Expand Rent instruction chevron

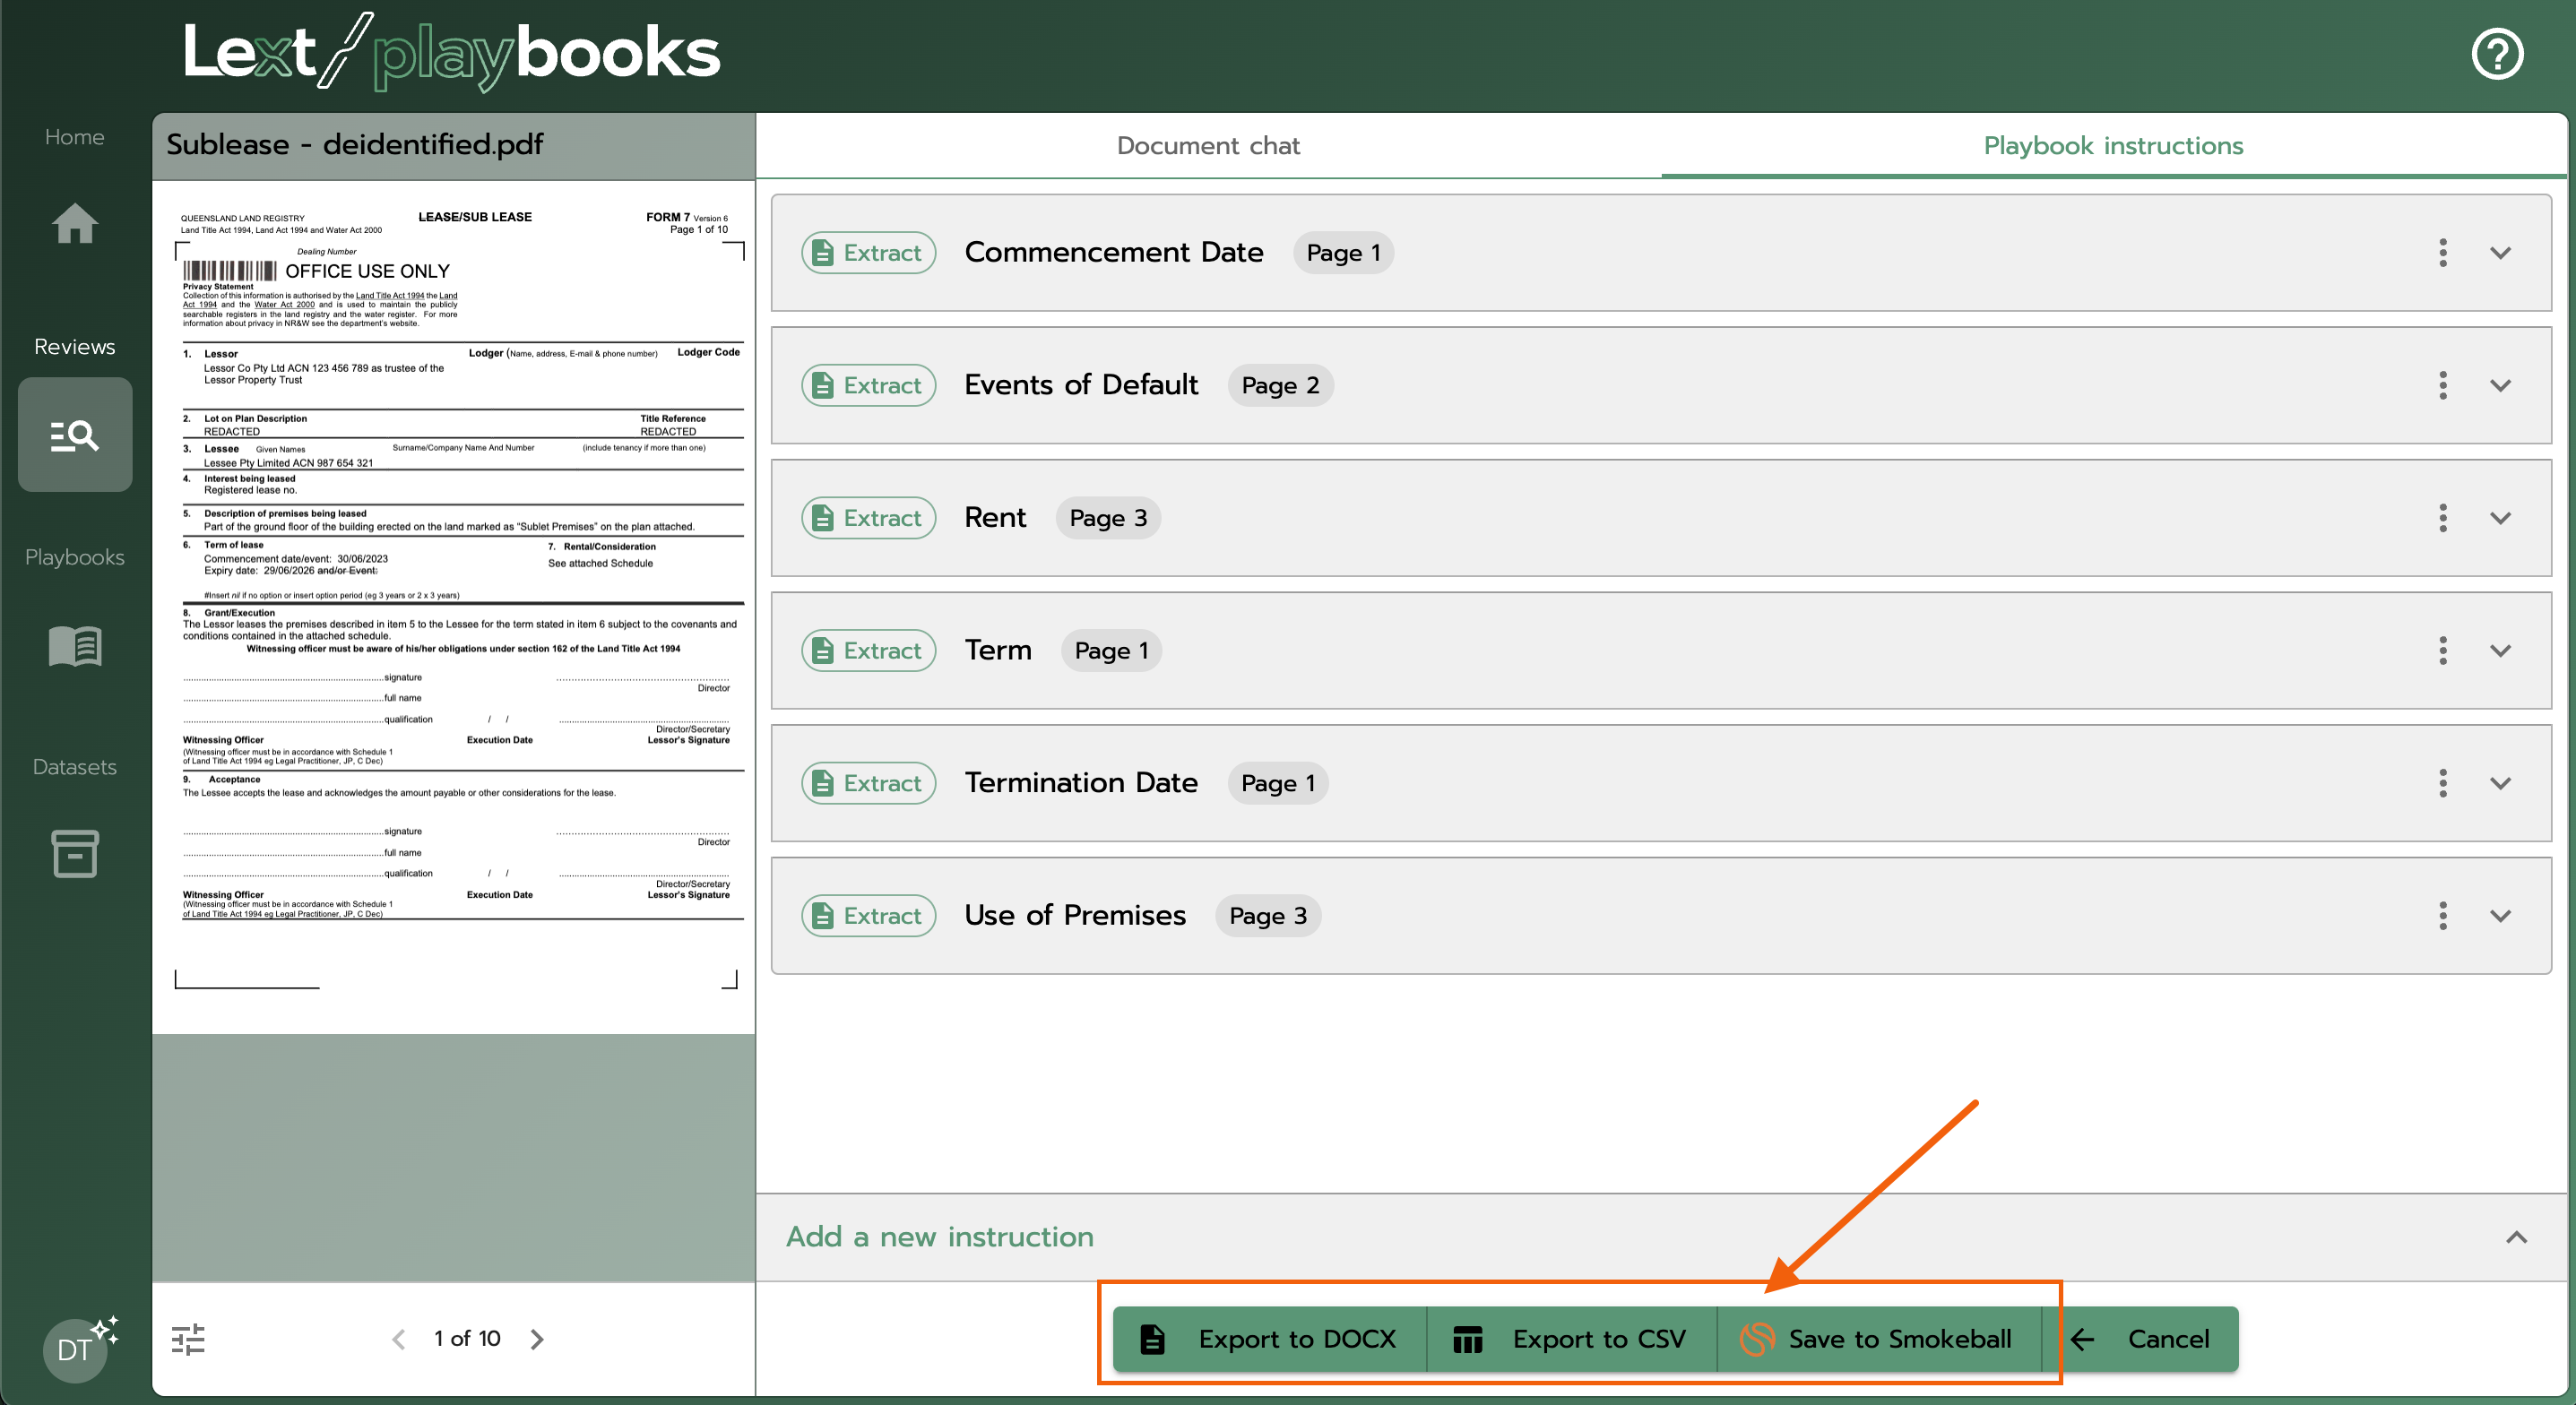pos(2500,518)
